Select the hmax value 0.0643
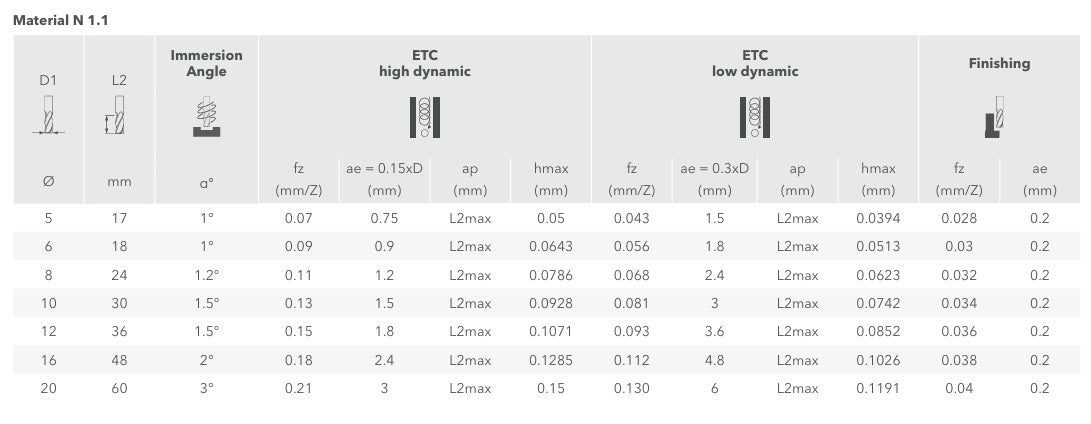 550,246
